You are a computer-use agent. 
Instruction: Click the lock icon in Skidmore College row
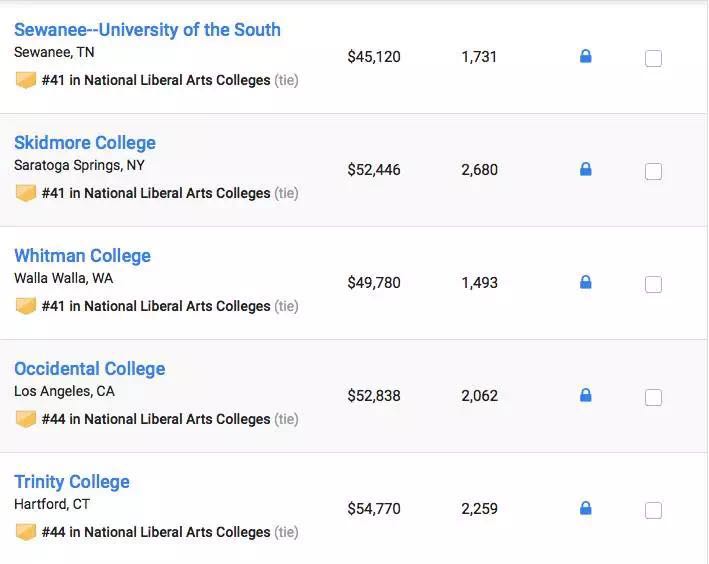click(585, 169)
